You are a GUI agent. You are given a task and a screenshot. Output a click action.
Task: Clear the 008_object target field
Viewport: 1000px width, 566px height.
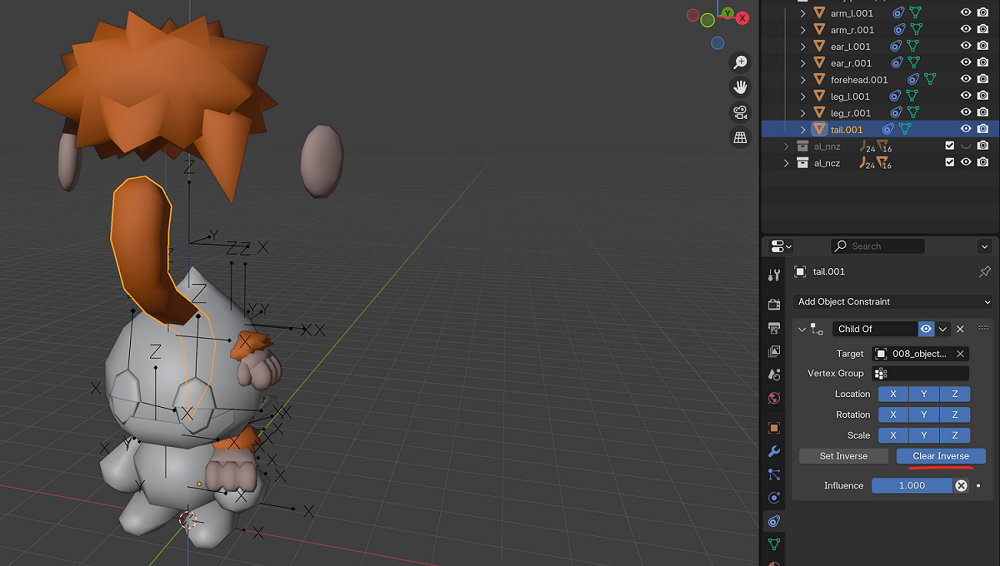coord(960,354)
